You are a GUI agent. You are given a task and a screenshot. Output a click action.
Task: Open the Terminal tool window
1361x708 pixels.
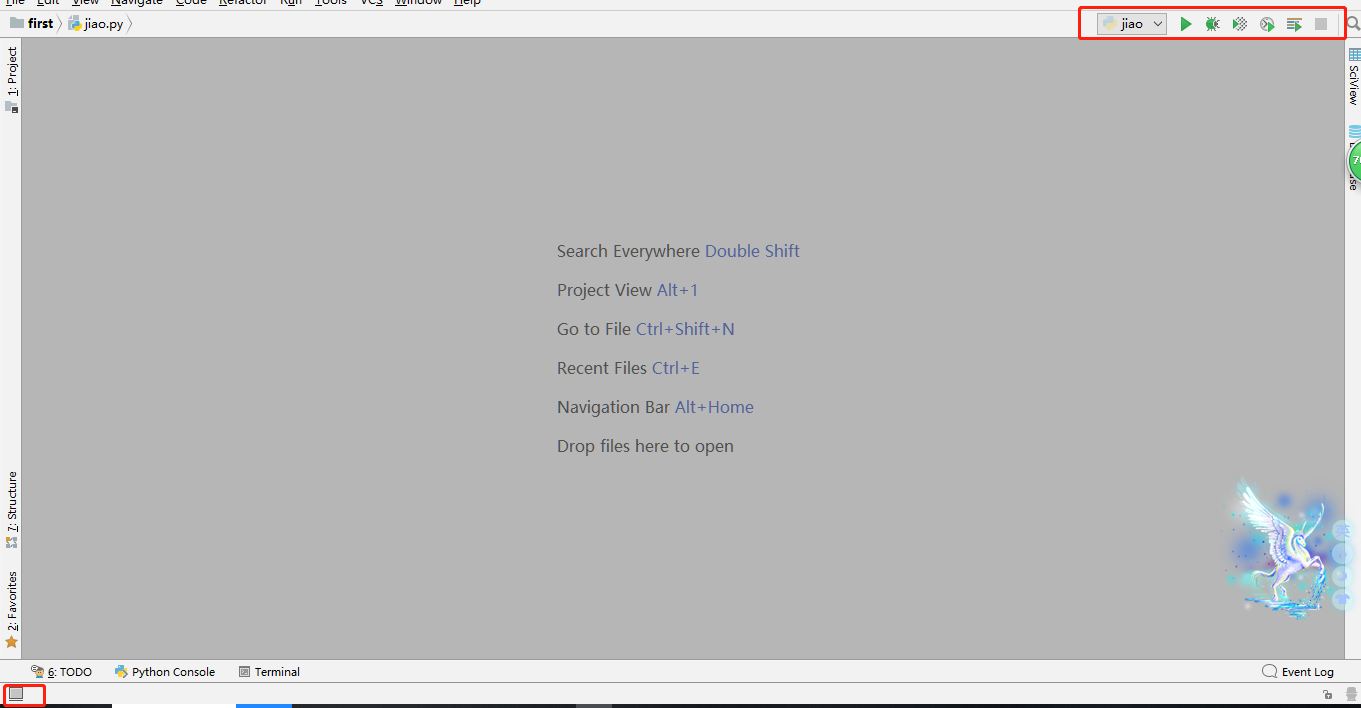[269, 672]
